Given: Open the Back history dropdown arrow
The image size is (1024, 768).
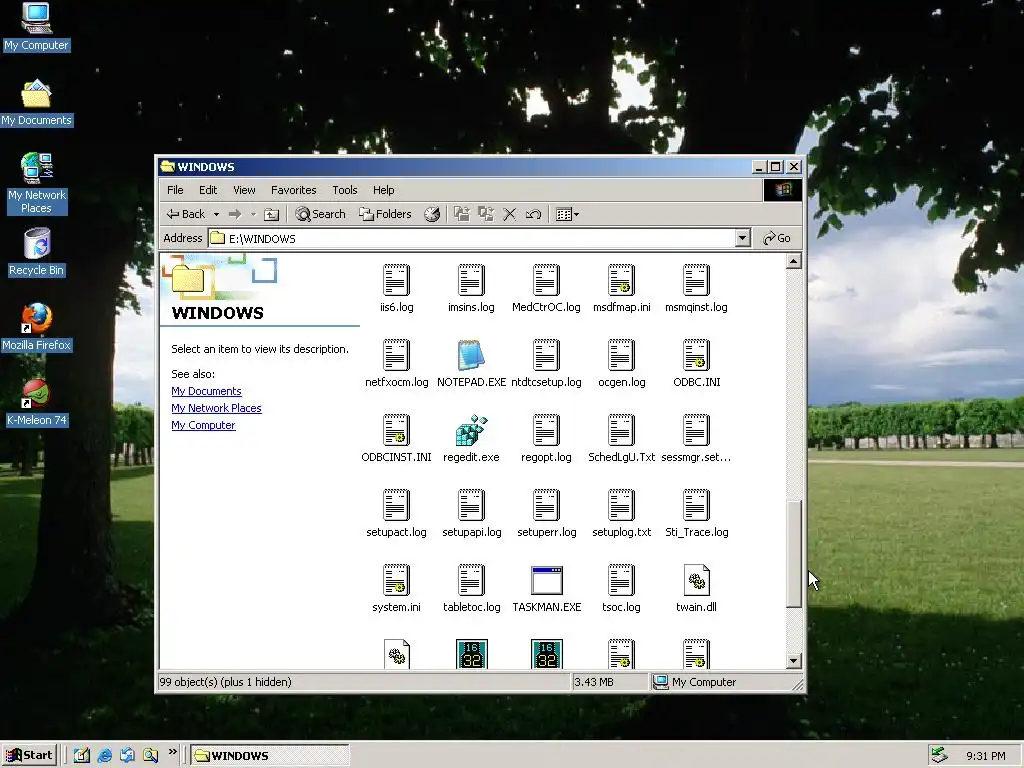Looking at the screenshot, I should click(216, 214).
